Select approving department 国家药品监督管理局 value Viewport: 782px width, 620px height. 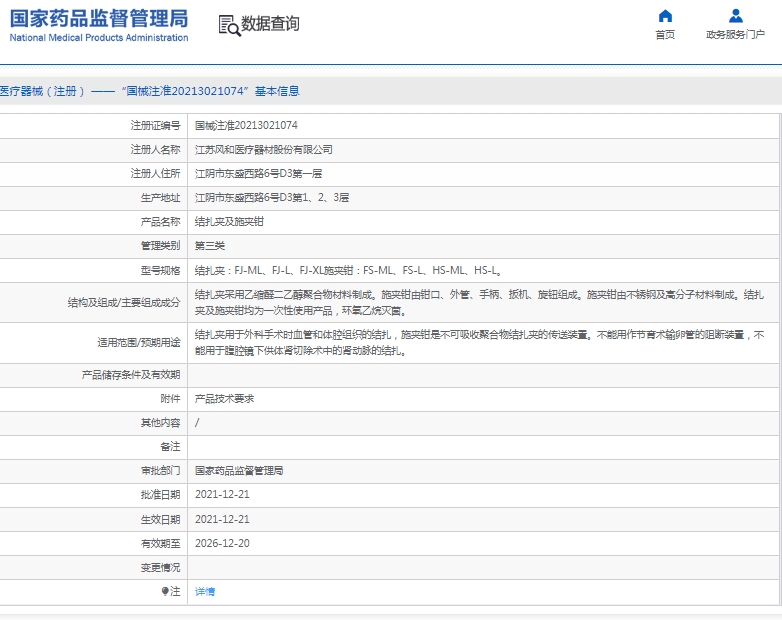pyautogui.click(x=239, y=470)
